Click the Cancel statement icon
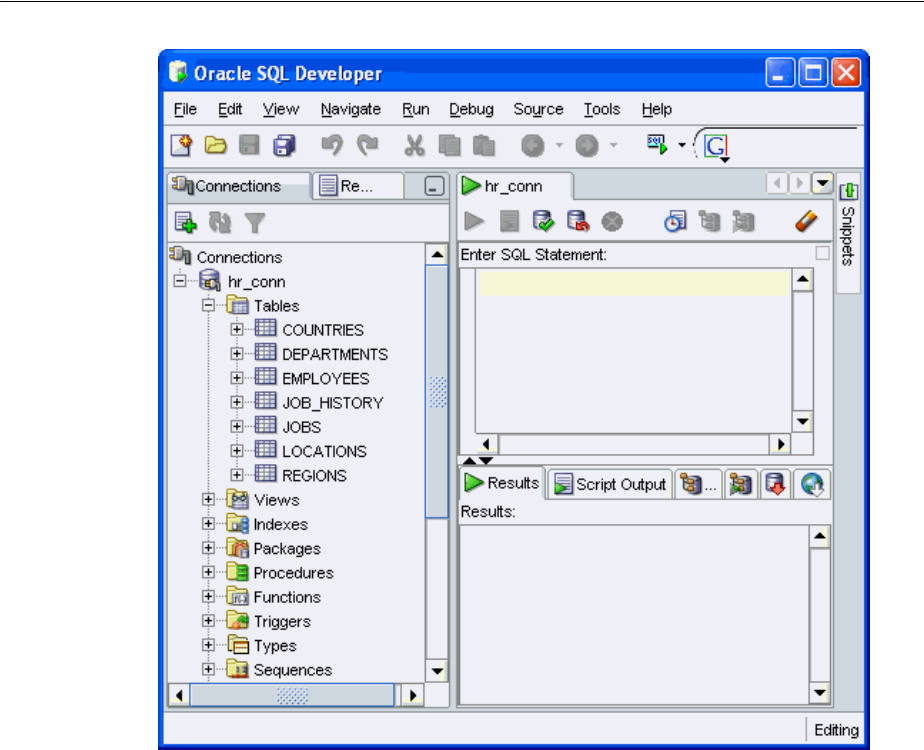Image resolution: width=924 pixels, height=750 pixels. tap(612, 222)
